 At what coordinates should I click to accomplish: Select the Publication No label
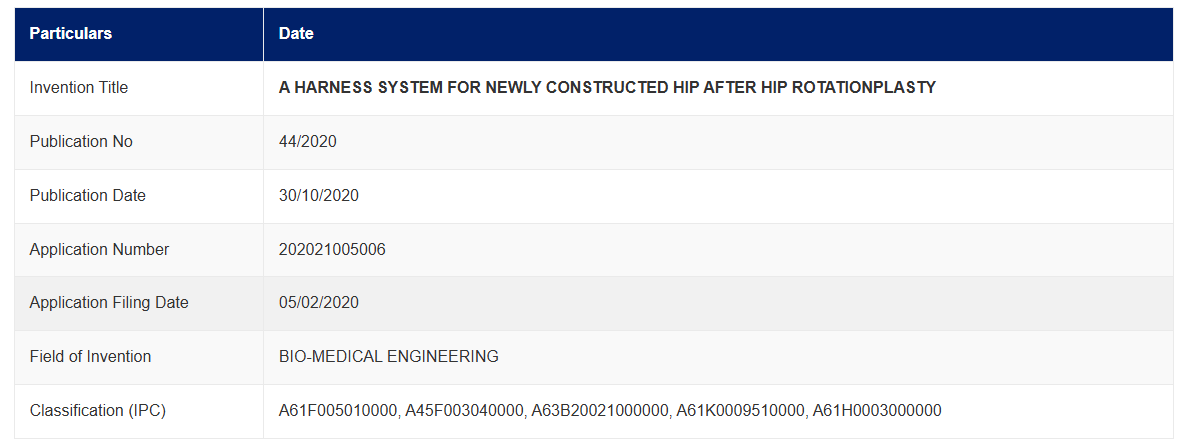pos(81,142)
